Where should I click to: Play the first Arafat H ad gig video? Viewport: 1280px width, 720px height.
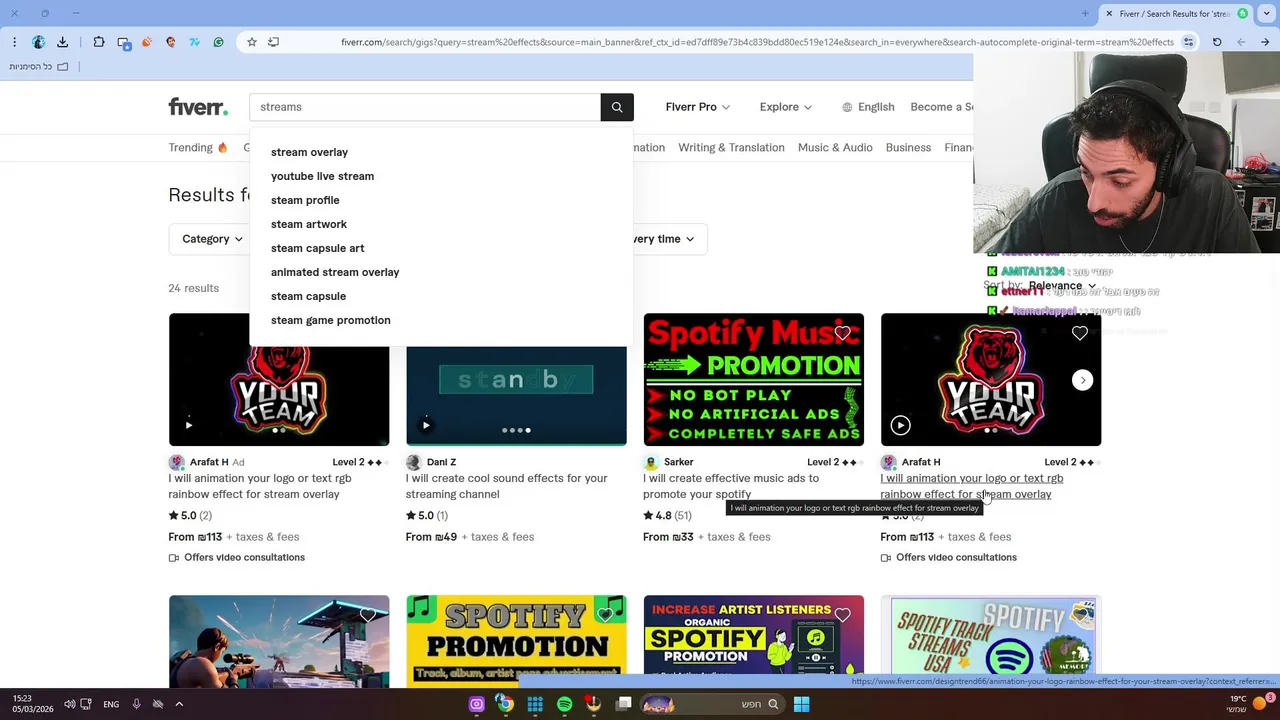[x=188, y=425]
